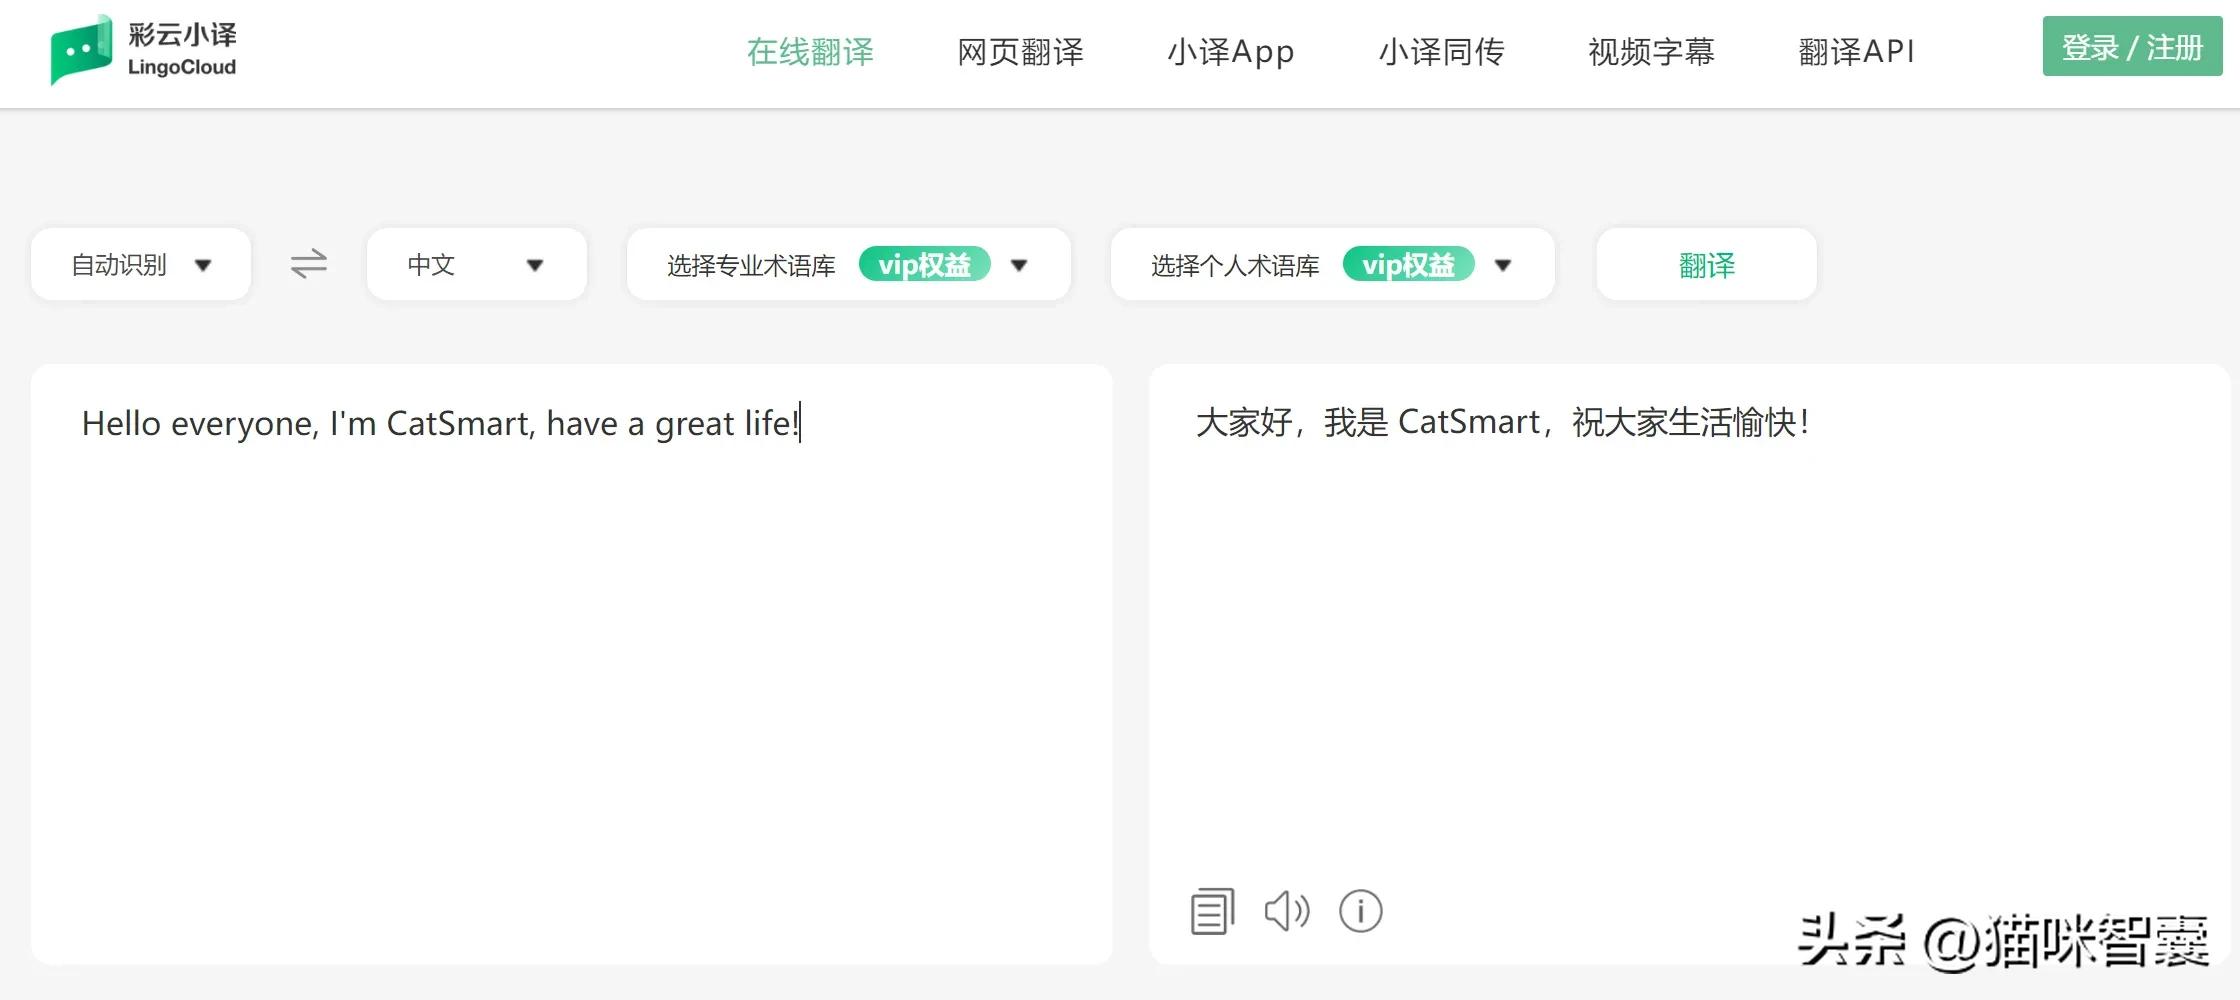Copy the translated text

(x=1212, y=911)
